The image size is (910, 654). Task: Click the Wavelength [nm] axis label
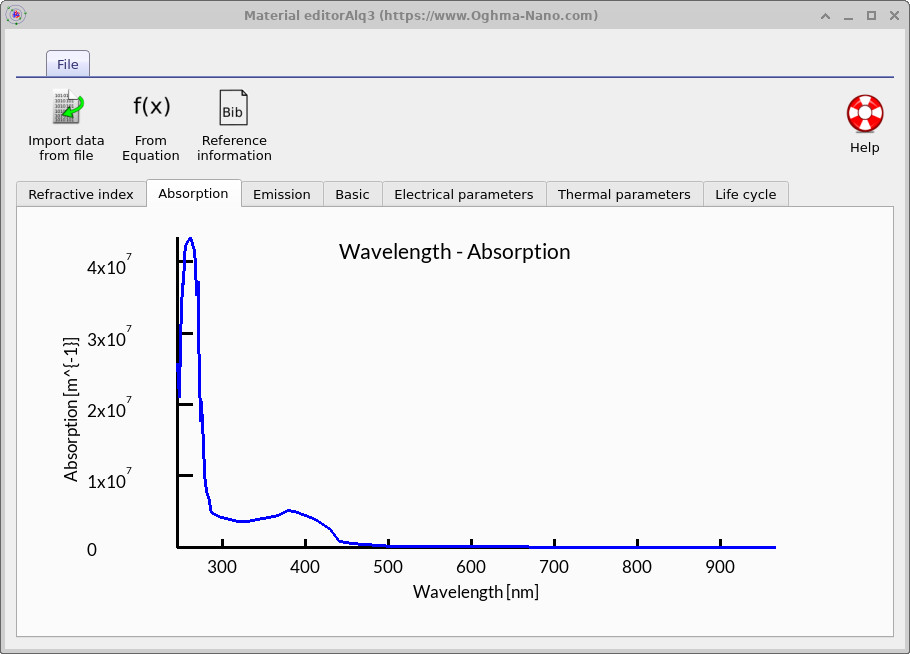475,591
